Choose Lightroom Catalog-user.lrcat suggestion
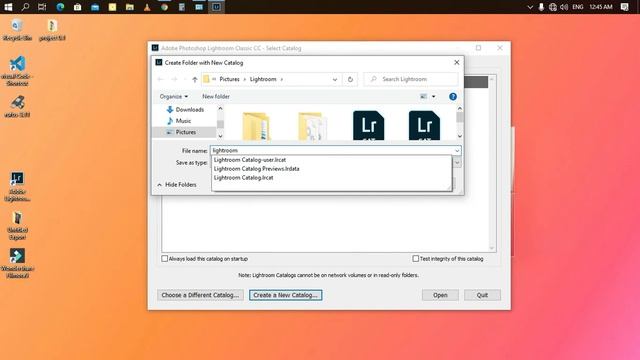The image size is (640, 360). coord(250,160)
